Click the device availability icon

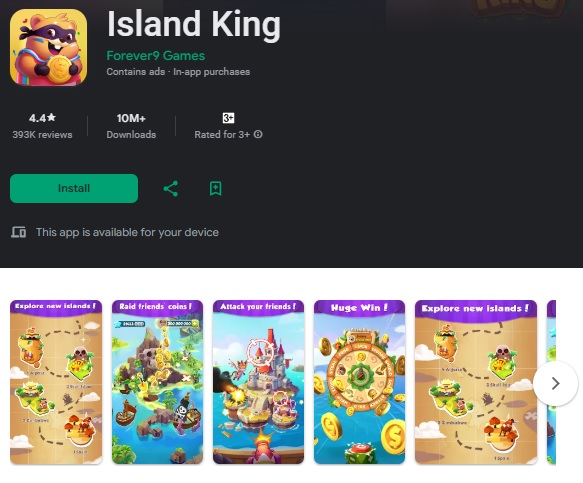[x=18, y=232]
